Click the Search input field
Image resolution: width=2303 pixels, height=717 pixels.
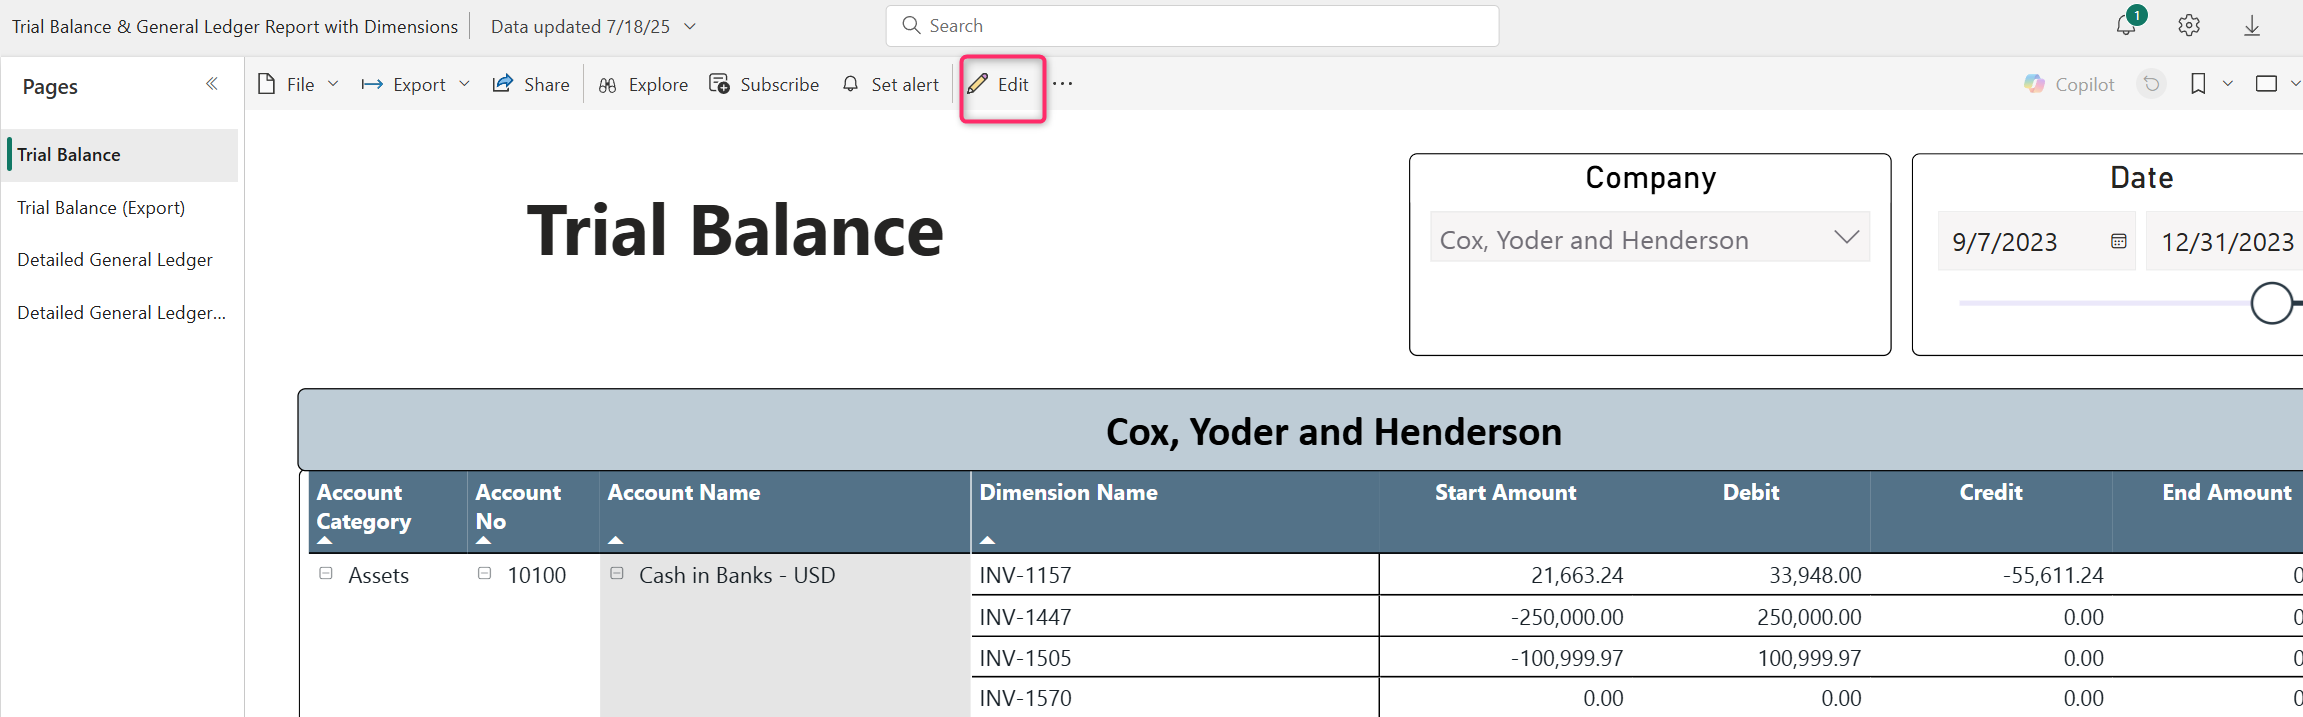(x=1192, y=26)
